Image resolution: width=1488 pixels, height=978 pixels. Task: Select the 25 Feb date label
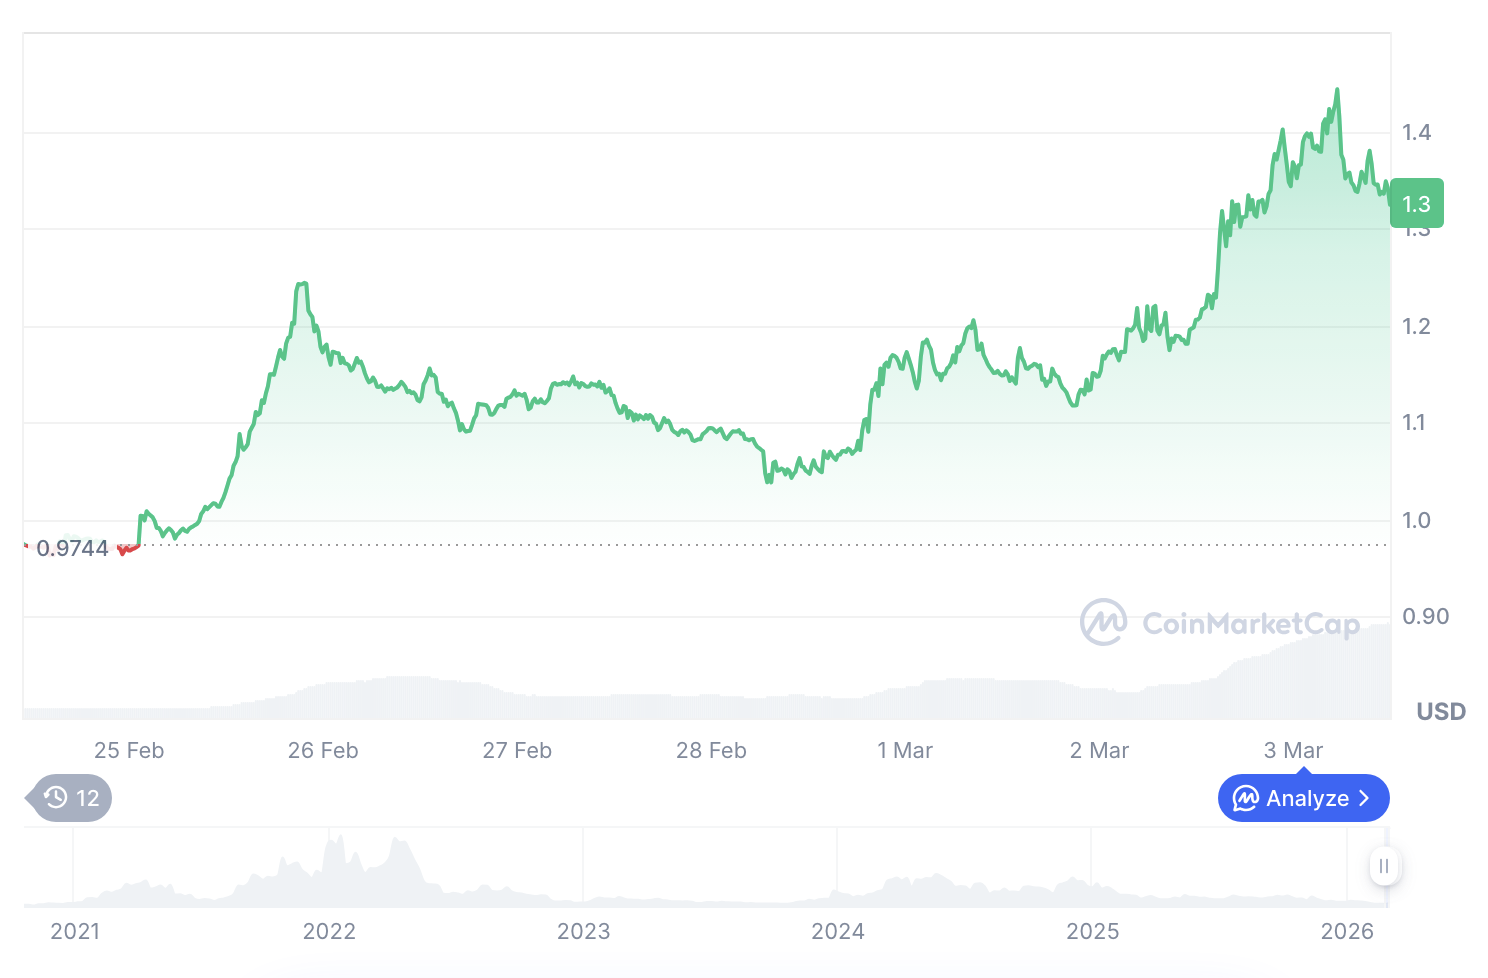click(x=129, y=751)
